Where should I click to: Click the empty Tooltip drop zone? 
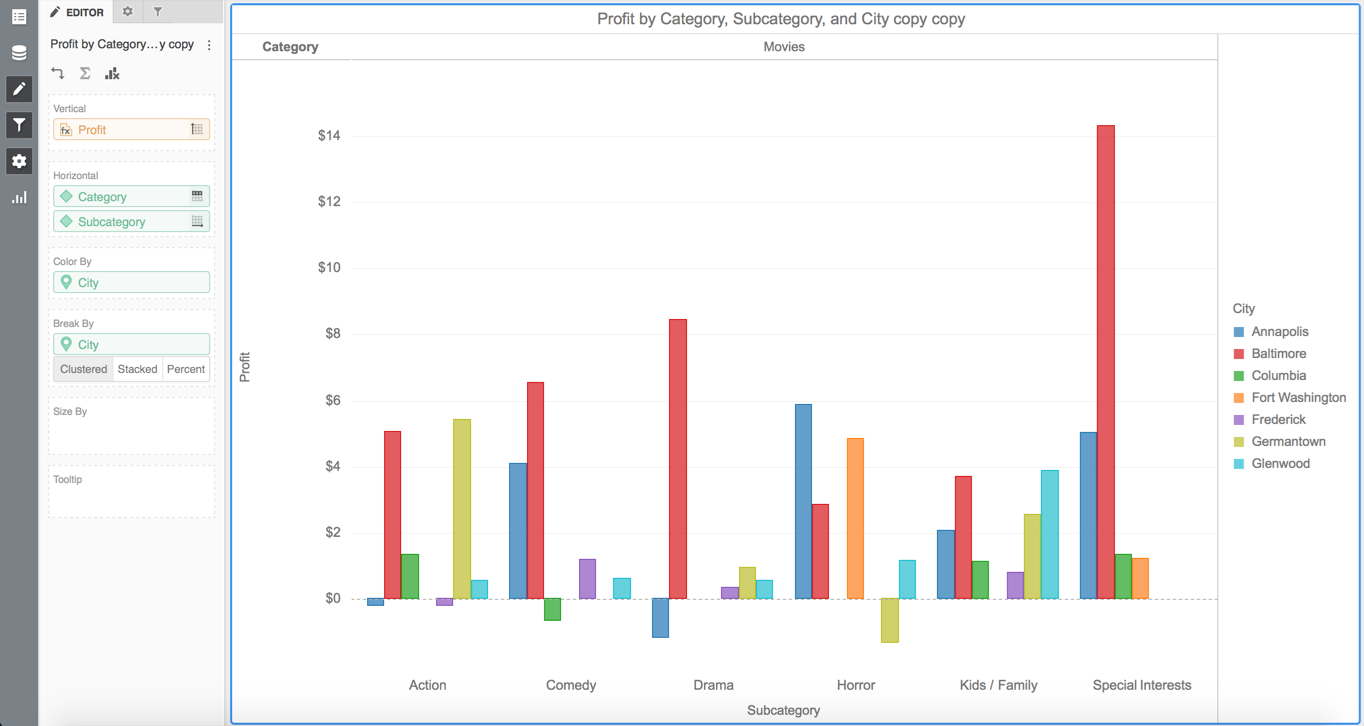(x=131, y=497)
